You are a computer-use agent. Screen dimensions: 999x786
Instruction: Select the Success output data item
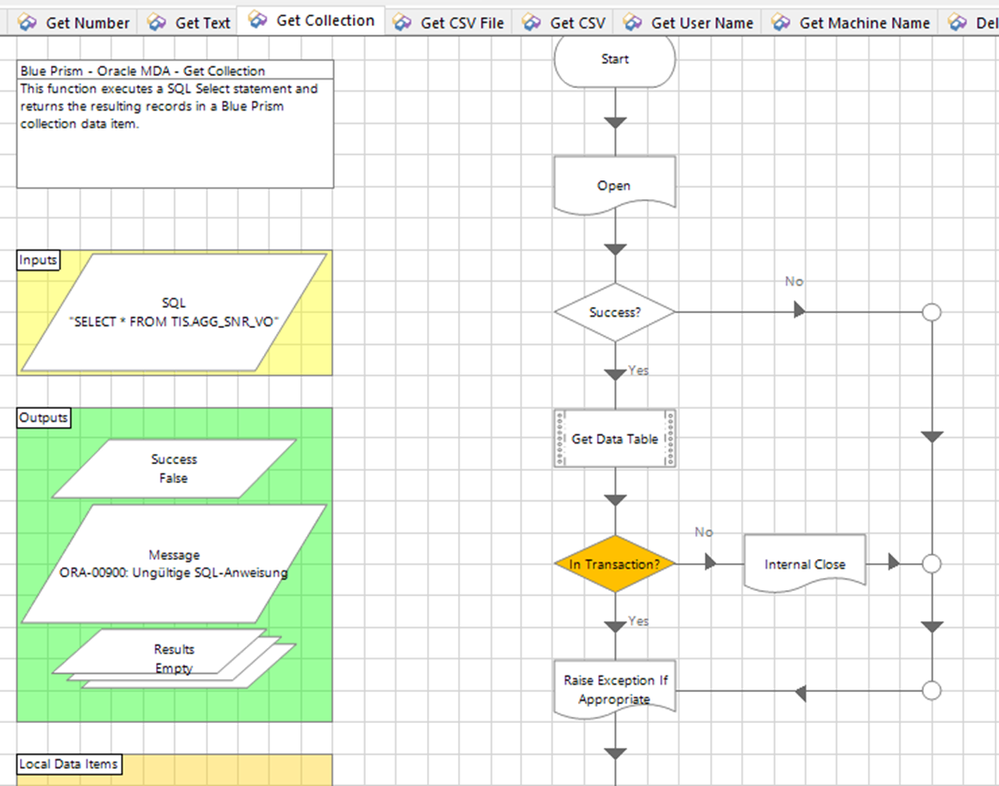173,468
